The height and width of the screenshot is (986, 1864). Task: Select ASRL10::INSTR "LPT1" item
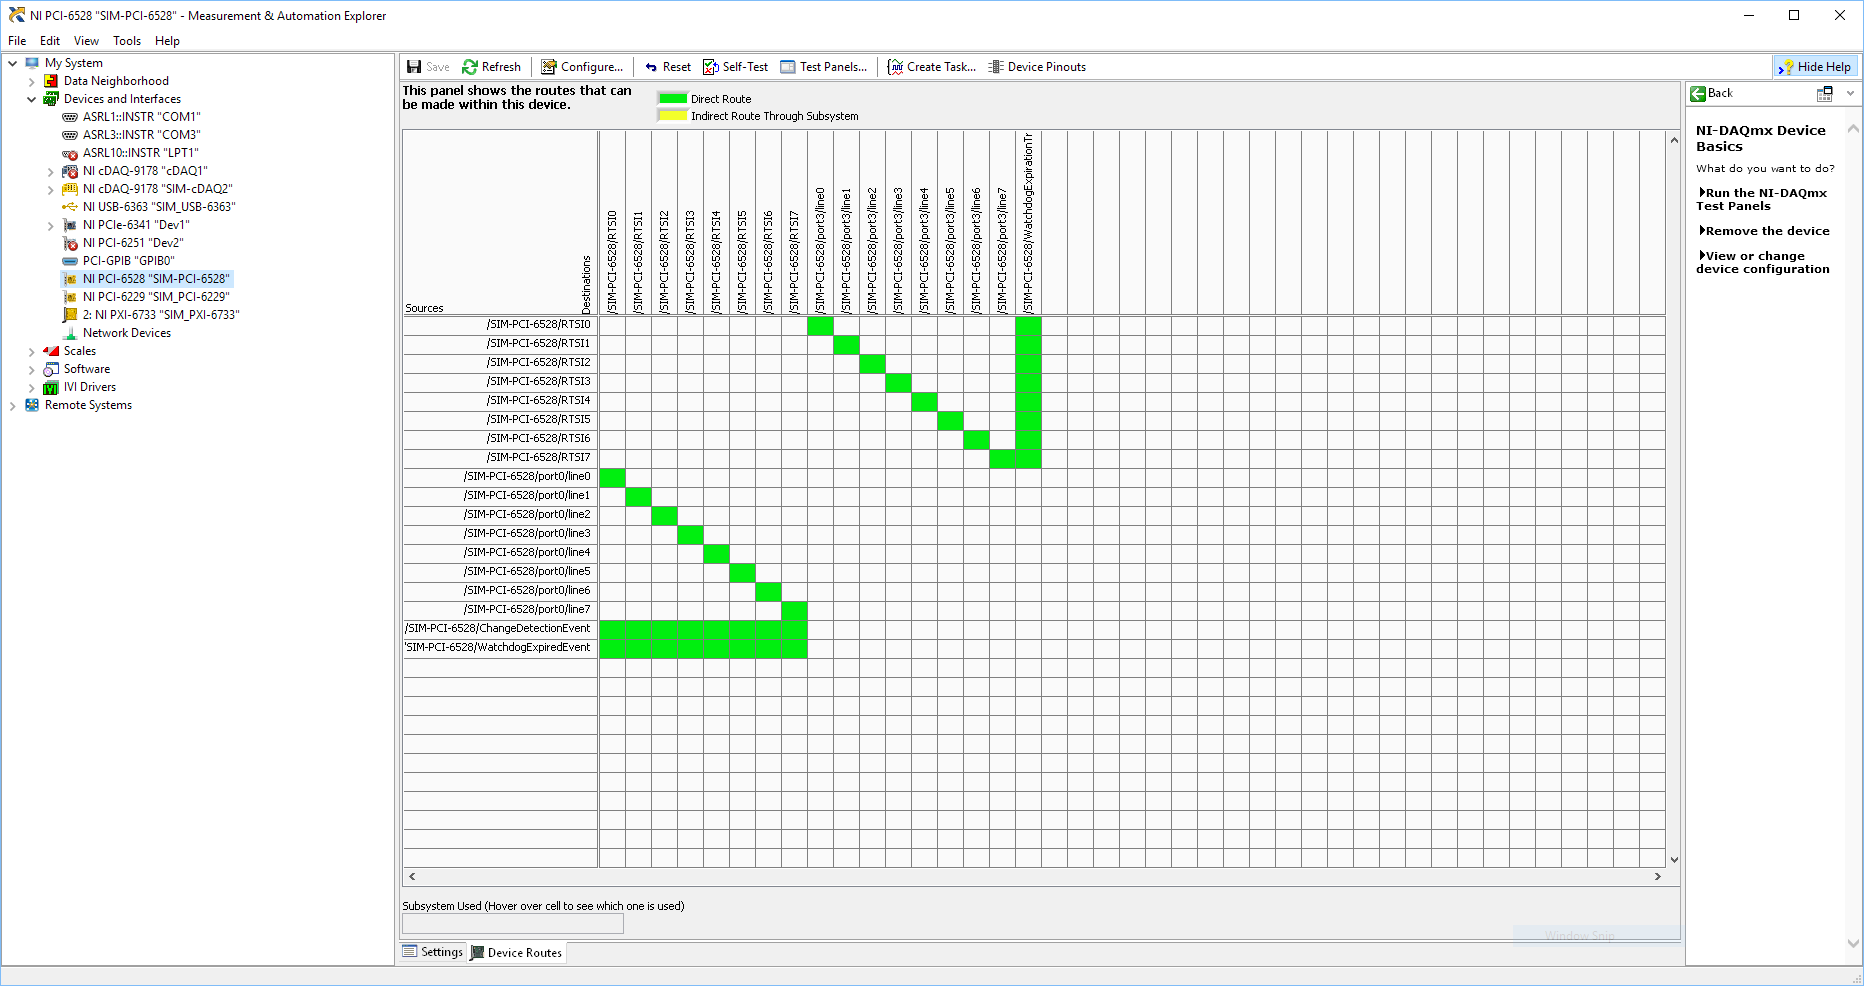(131, 153)
